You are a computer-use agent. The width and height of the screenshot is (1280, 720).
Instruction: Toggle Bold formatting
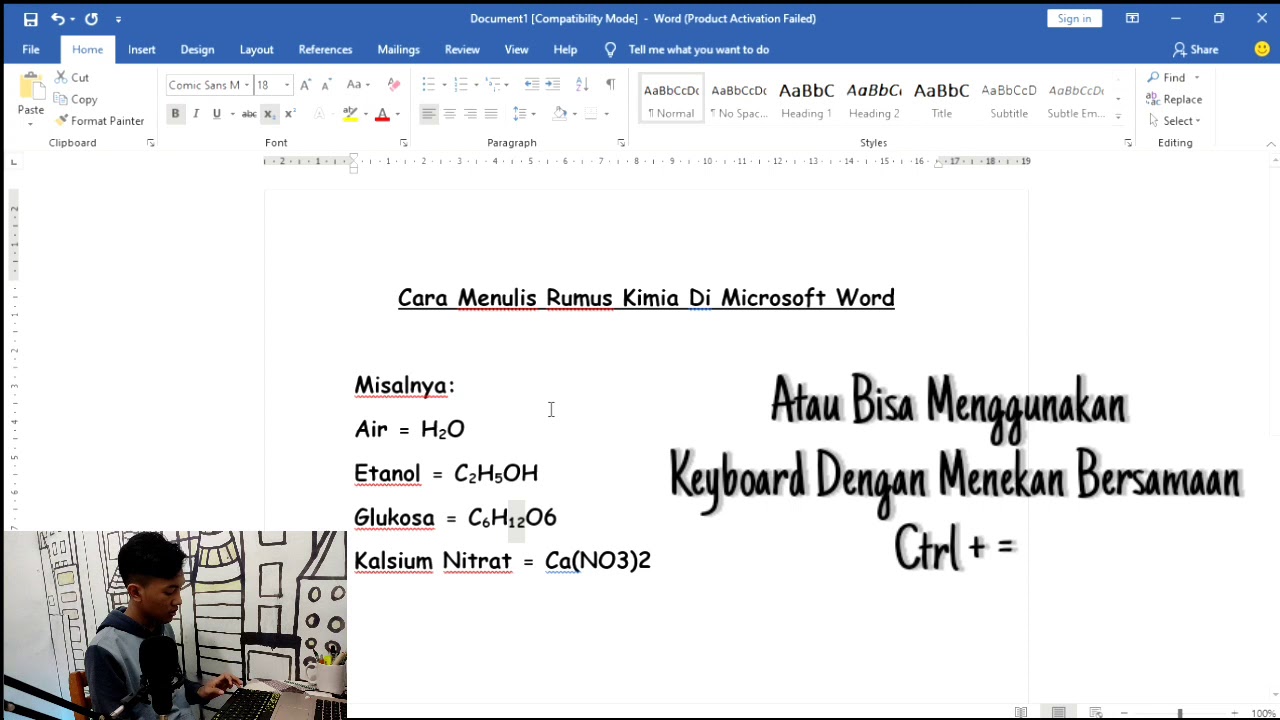(175, 114)
